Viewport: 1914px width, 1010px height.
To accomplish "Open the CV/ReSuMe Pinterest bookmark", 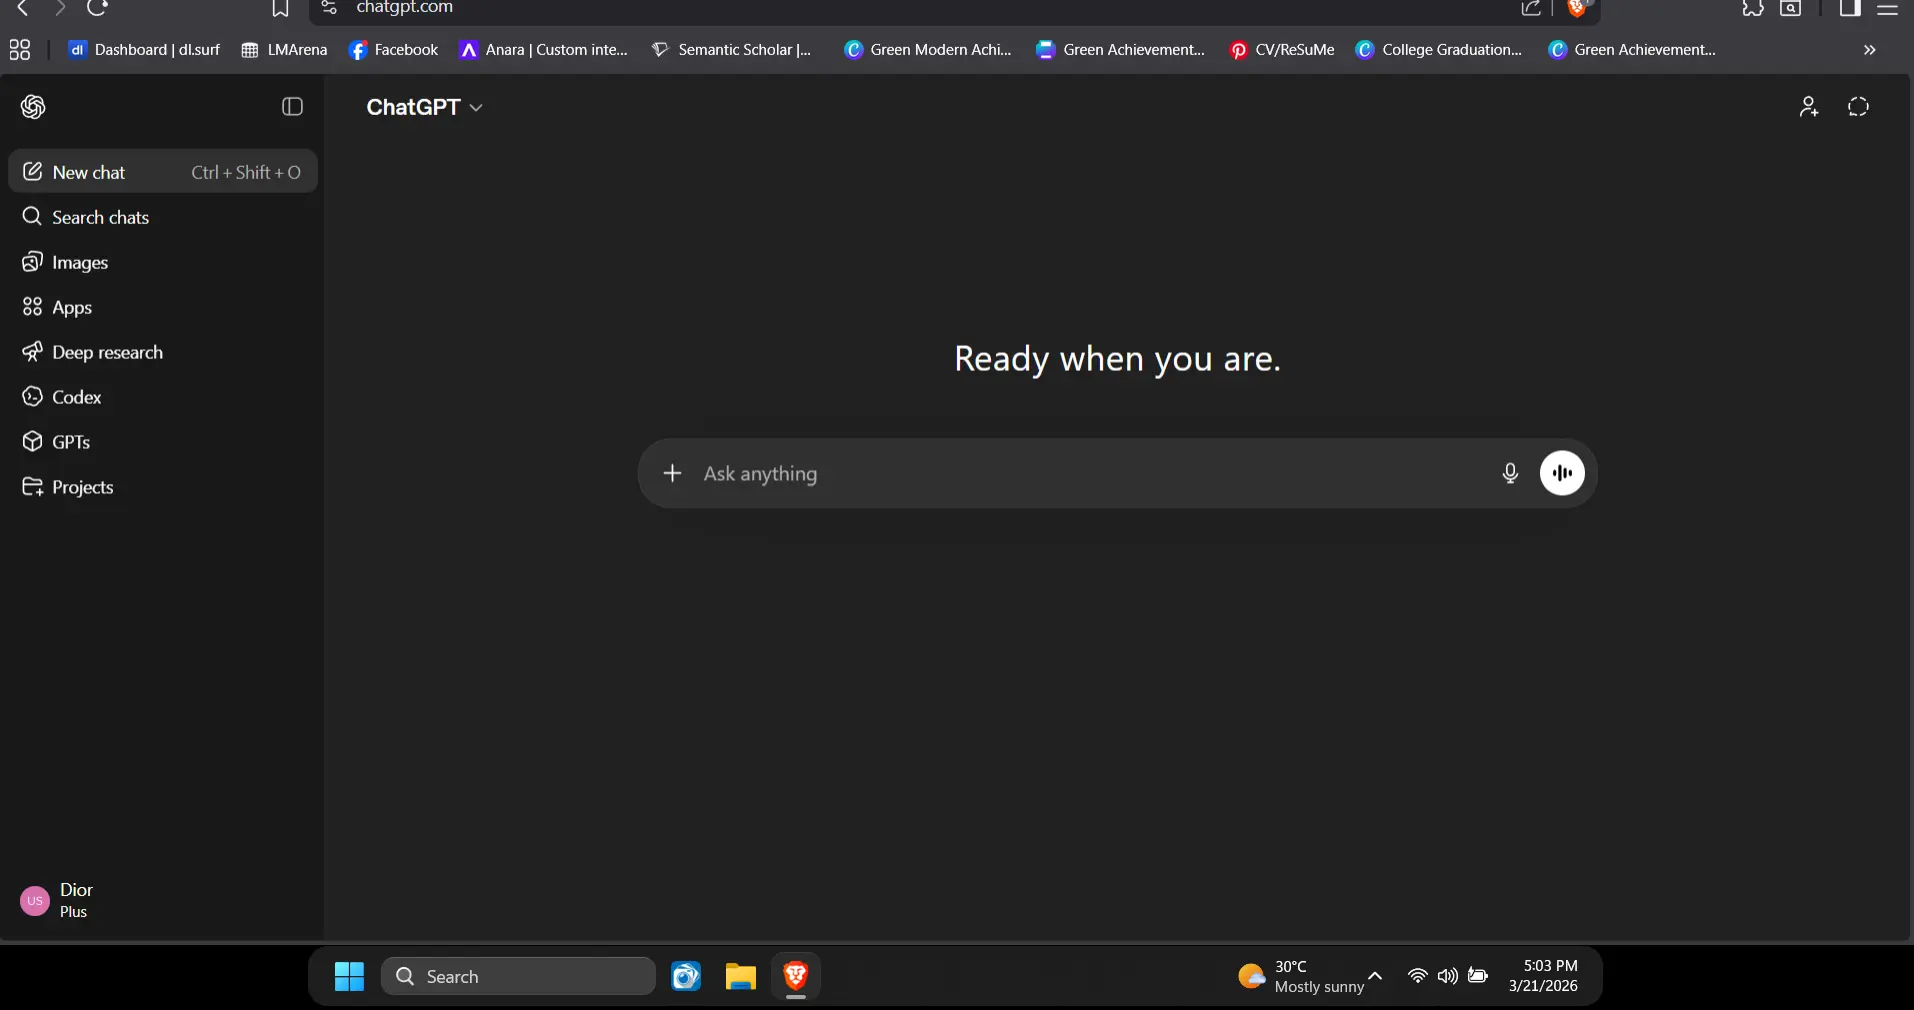I will coord(1282,50).
